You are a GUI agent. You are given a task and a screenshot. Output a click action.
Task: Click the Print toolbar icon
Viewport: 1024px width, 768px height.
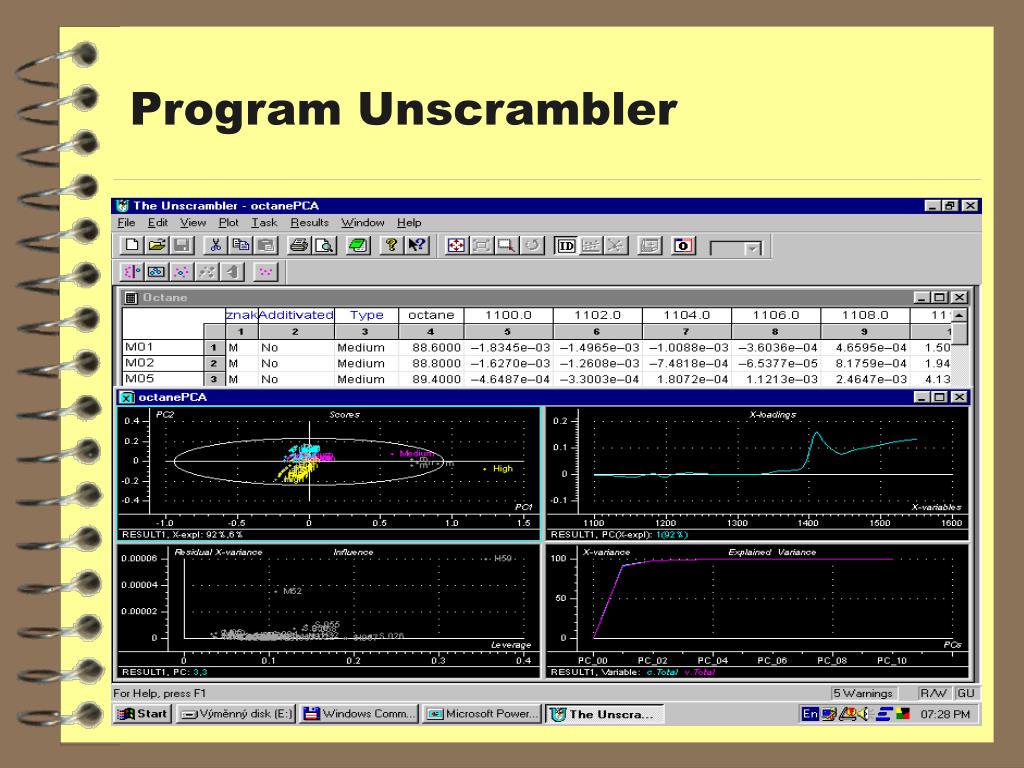coord(299,246)
